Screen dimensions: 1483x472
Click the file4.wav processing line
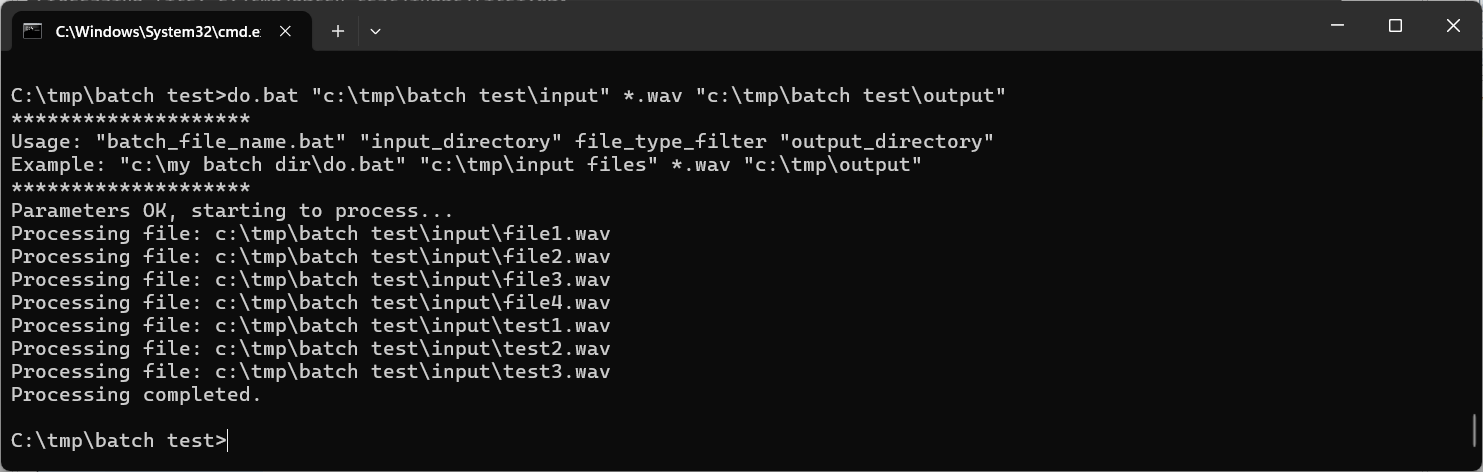point(310,303)
